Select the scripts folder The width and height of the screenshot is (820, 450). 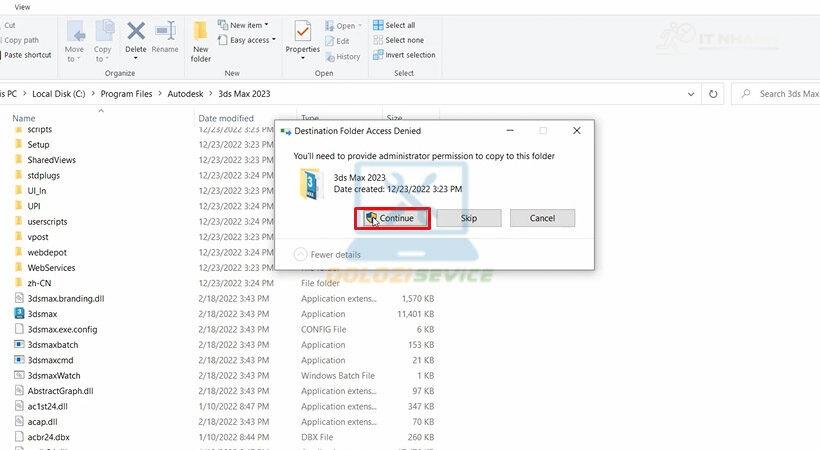tap(40, 129)
